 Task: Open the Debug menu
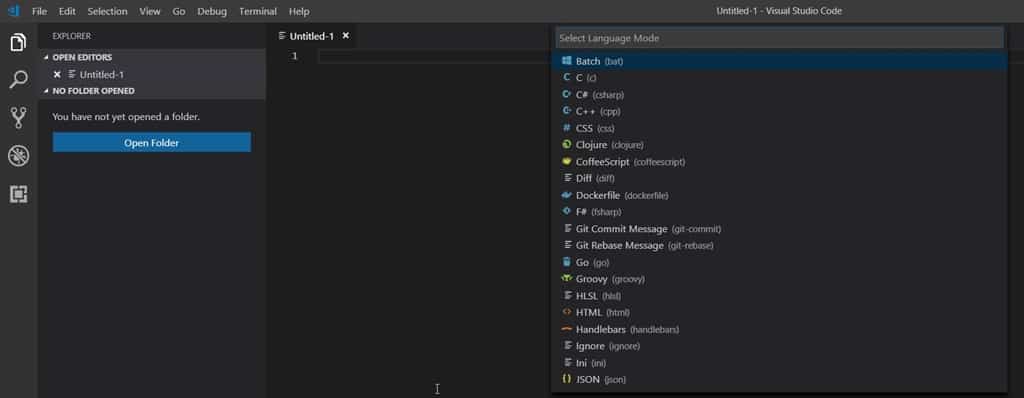(x=212, y=11)
